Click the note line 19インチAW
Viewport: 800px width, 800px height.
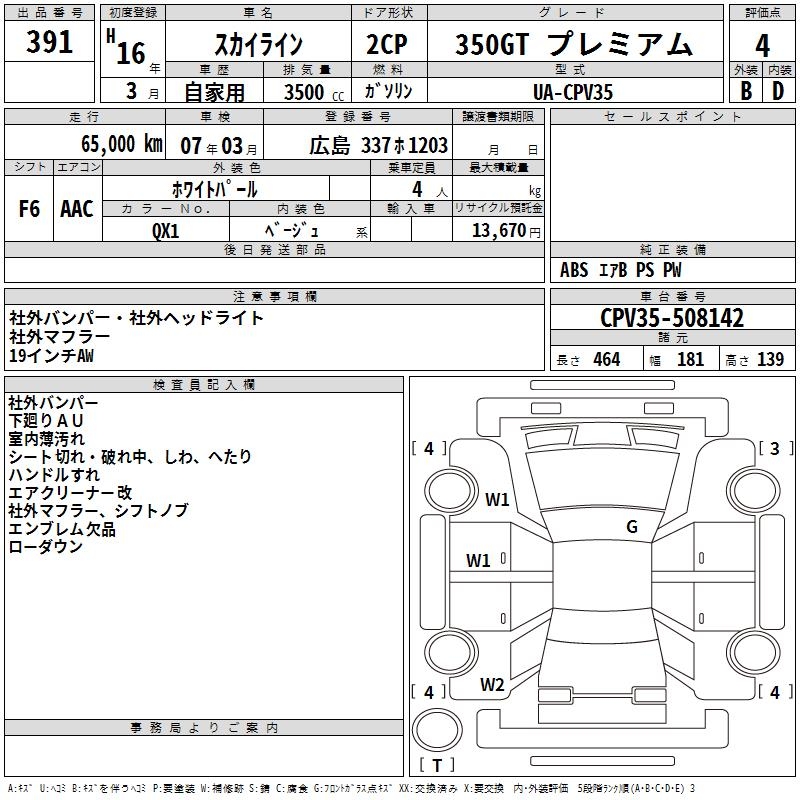click(52, 356)
